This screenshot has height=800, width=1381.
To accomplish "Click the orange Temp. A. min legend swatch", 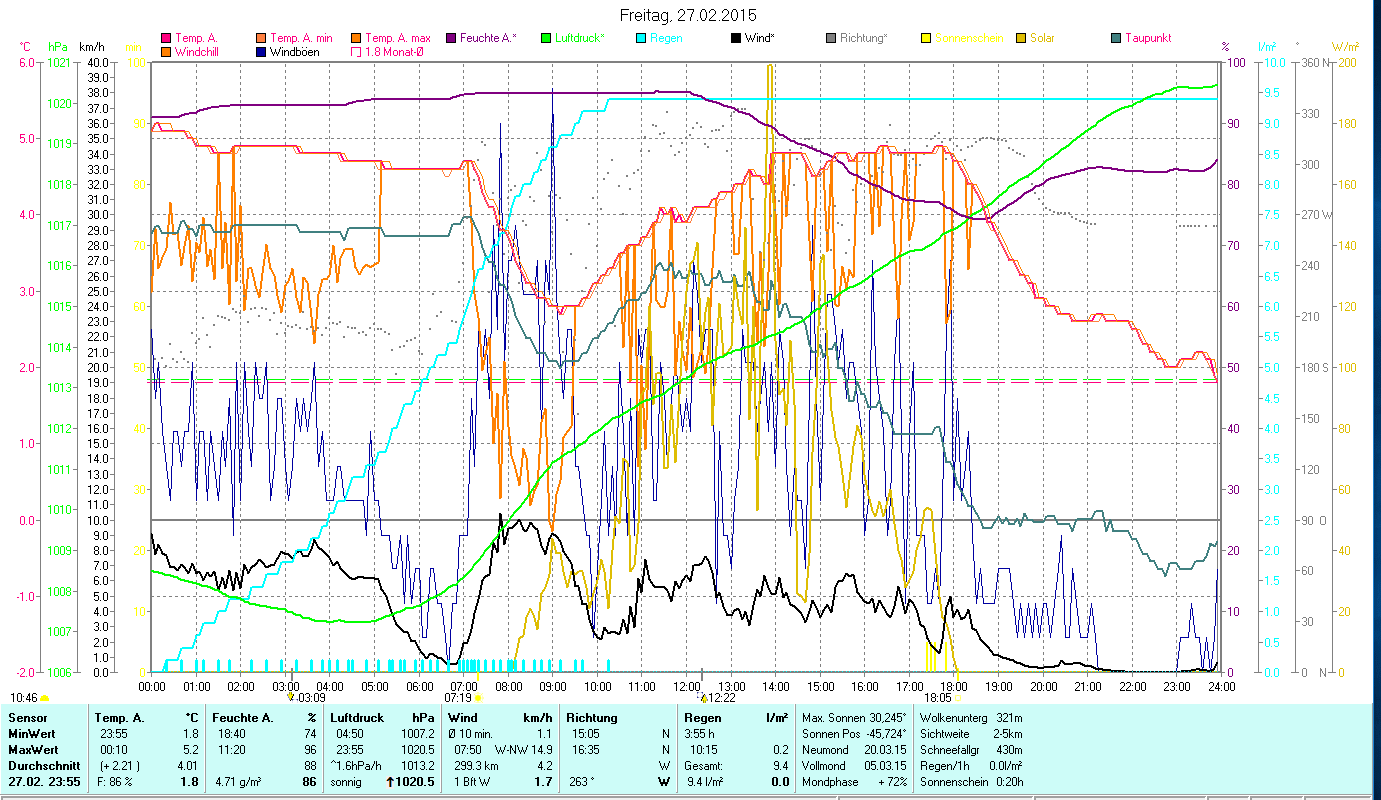I will [x=262, y=39].
